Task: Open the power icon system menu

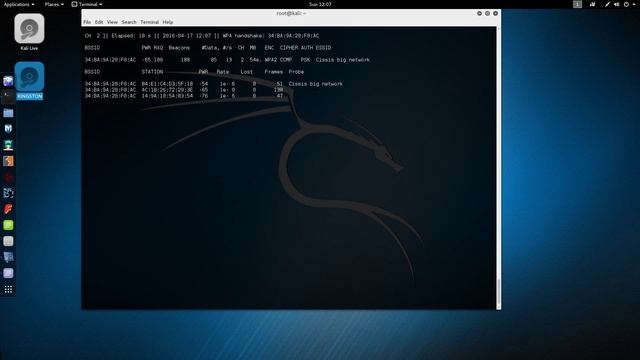Action: [626, 4]
